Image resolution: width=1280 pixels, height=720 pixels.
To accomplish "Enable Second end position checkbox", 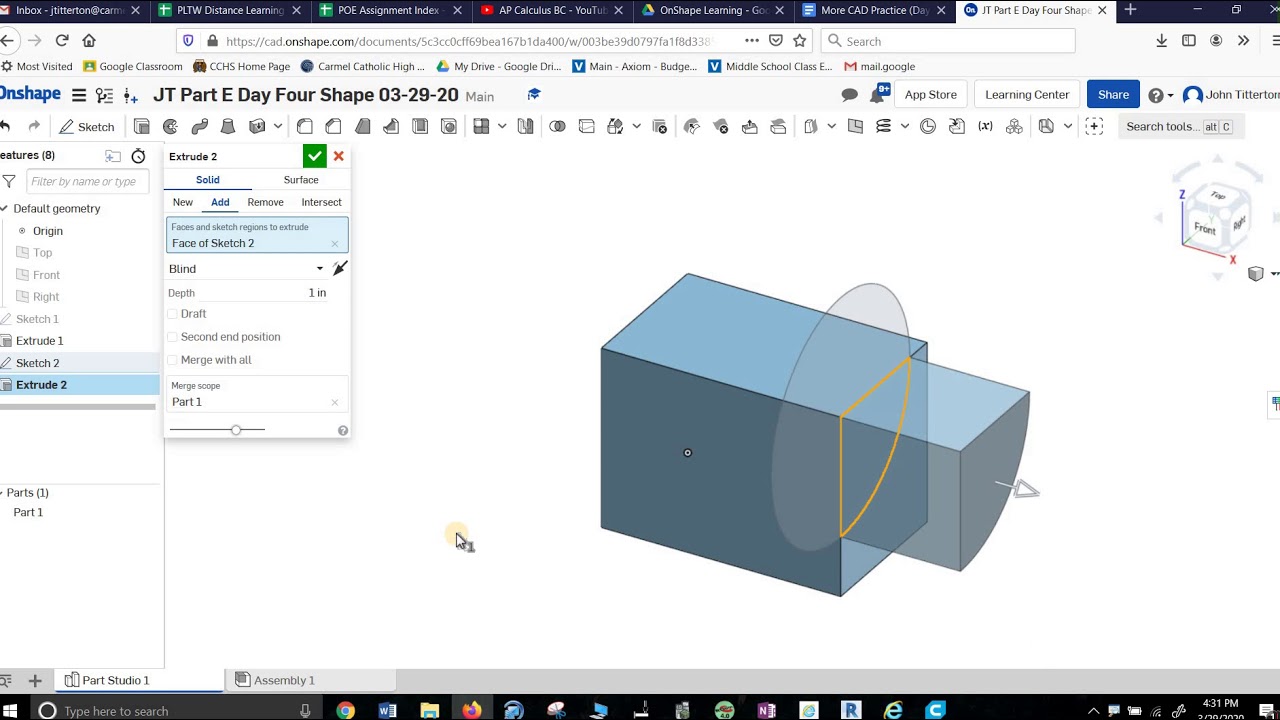I will pyautogui.click(x=173, y=337).
